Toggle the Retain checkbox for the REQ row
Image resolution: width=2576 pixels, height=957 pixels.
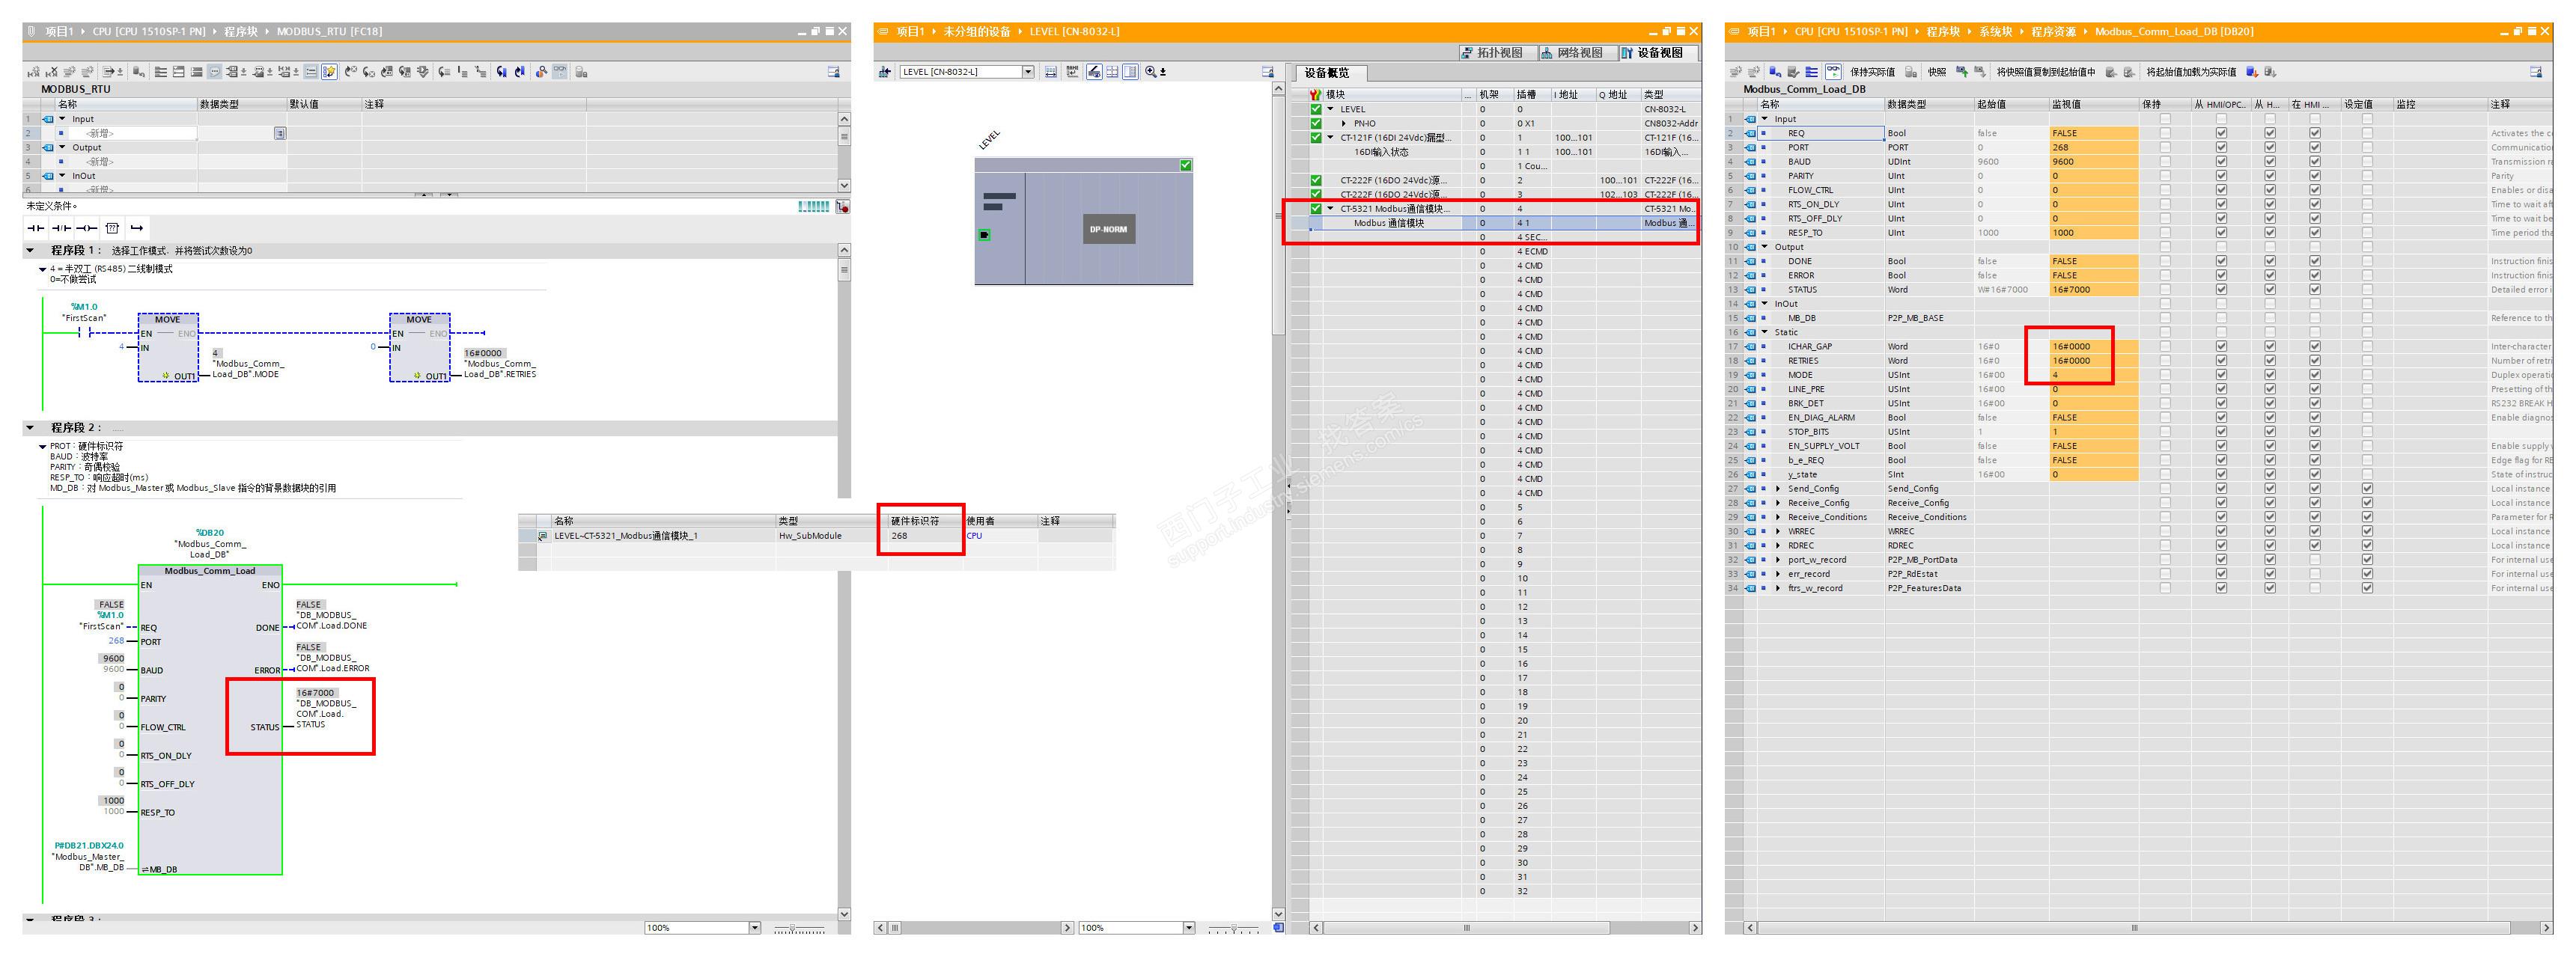(2165, 133)
